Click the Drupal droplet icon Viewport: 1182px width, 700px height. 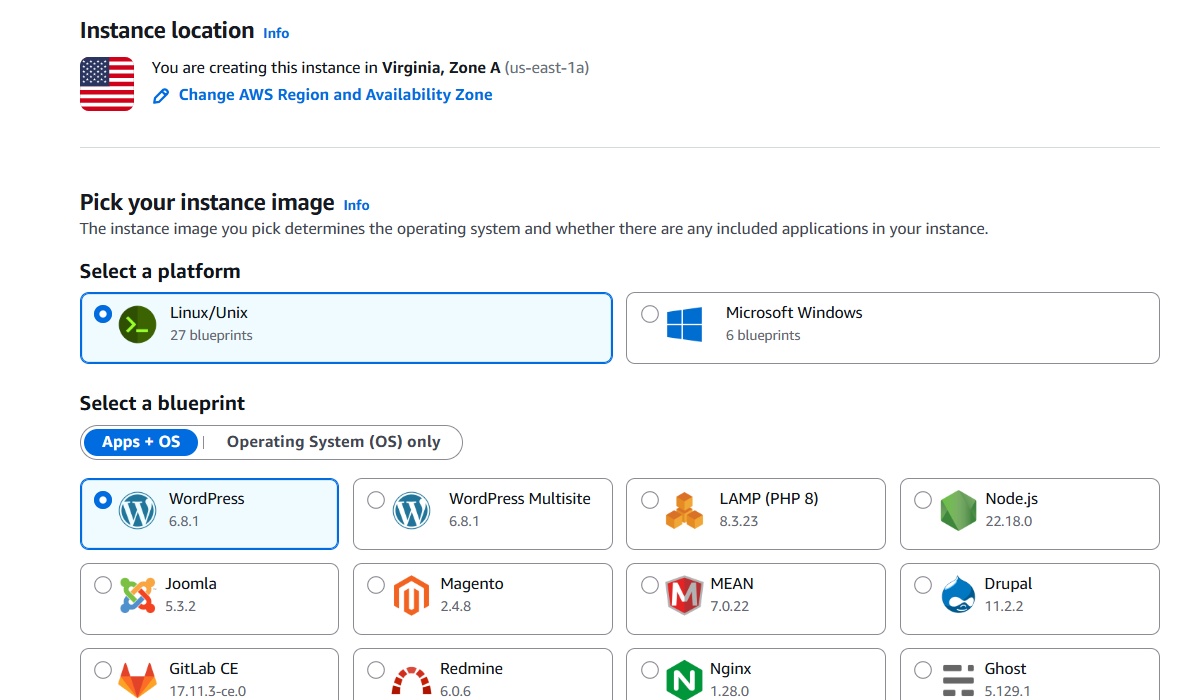coord(957,595)
